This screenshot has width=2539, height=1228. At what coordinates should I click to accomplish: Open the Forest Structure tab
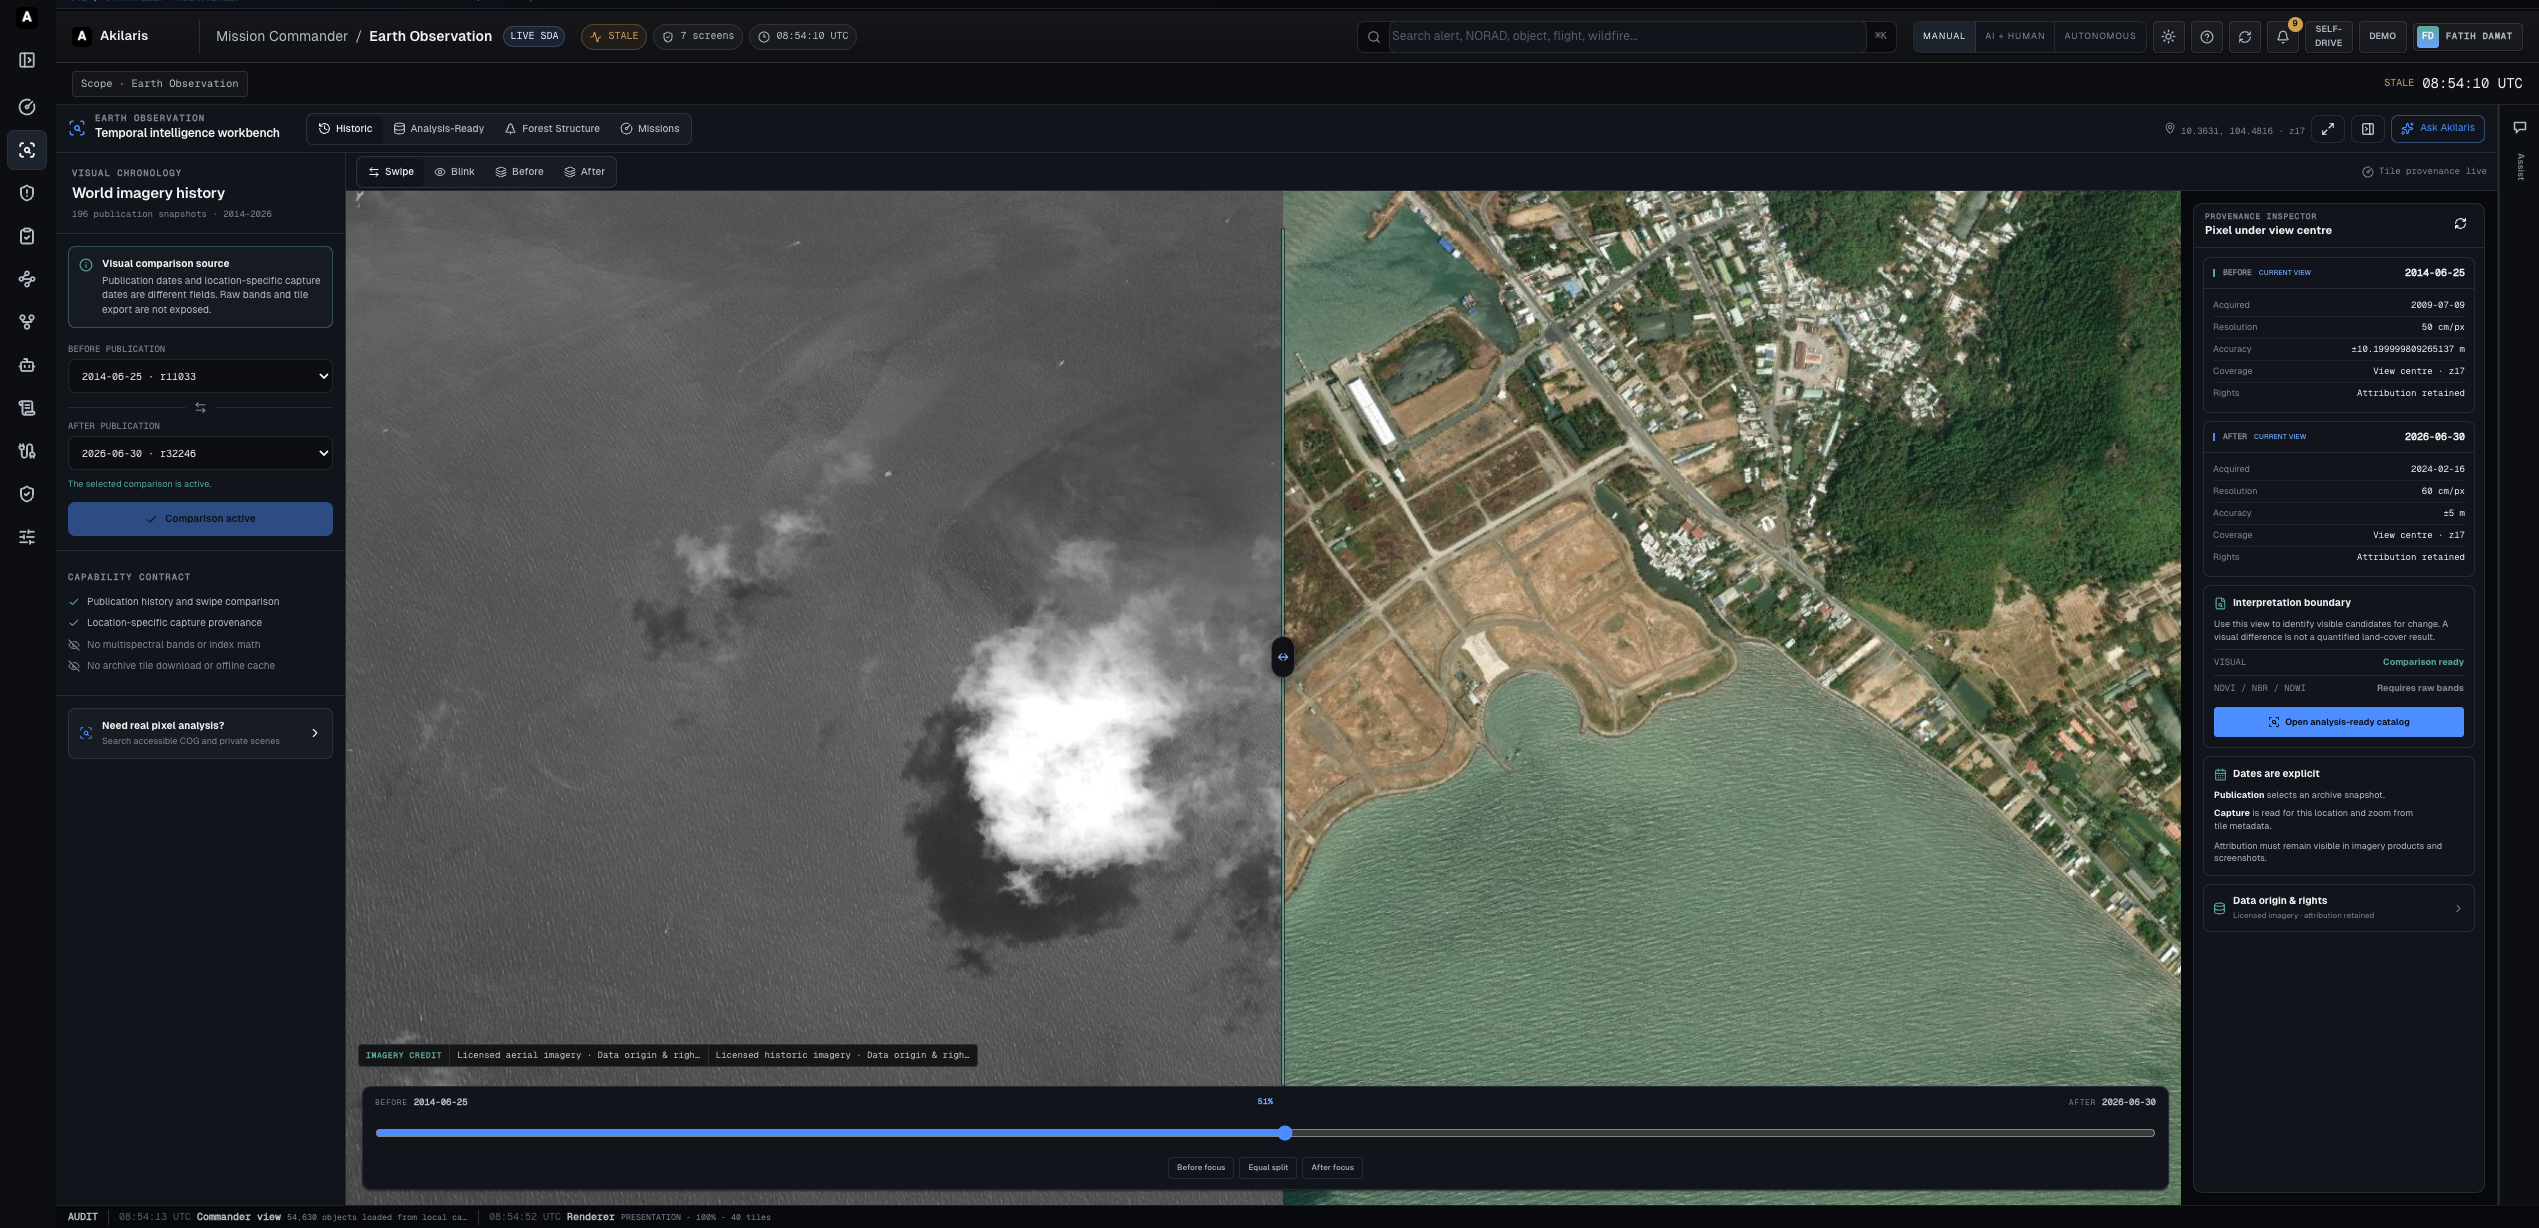coord(552,129)
